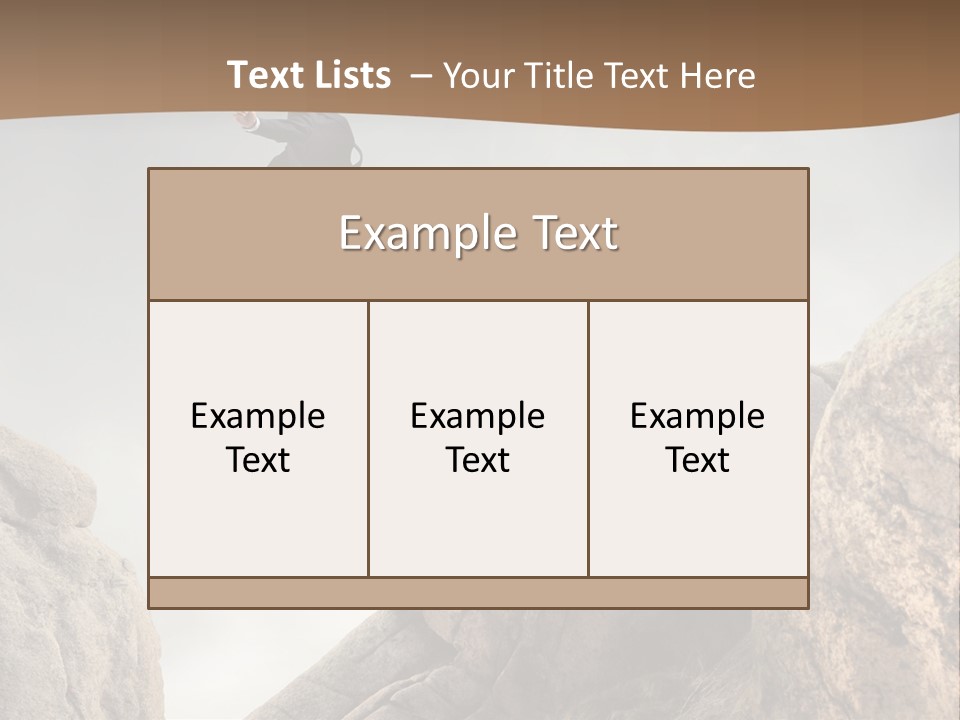Select the word "Example" in the middle column
This screenshot has height=720, width=960.
click(x=478, y=416)
